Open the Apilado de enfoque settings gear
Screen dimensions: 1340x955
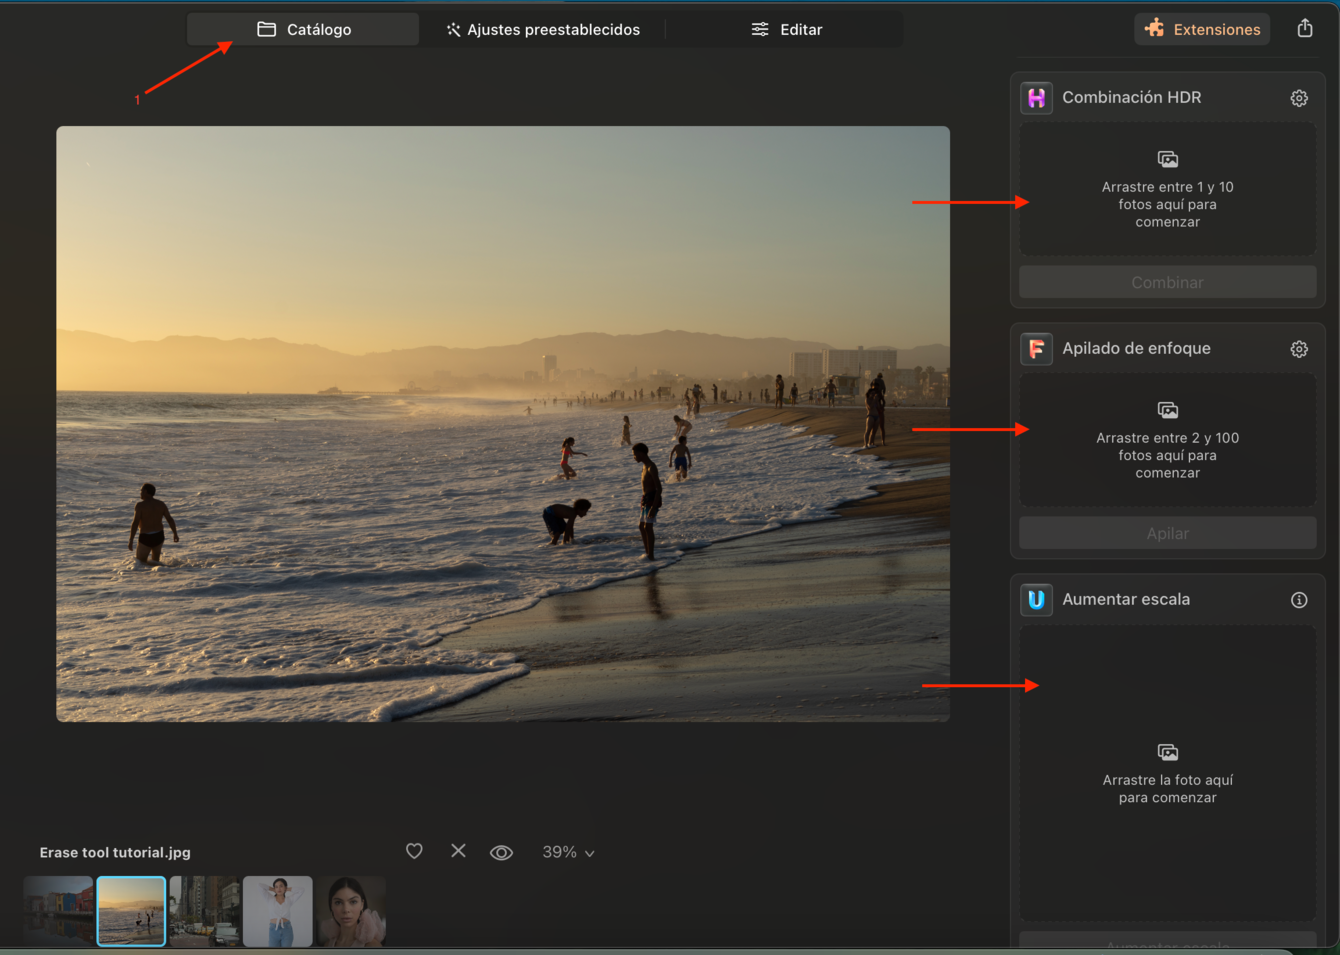pyautogui.click(x=1299, y=349)
